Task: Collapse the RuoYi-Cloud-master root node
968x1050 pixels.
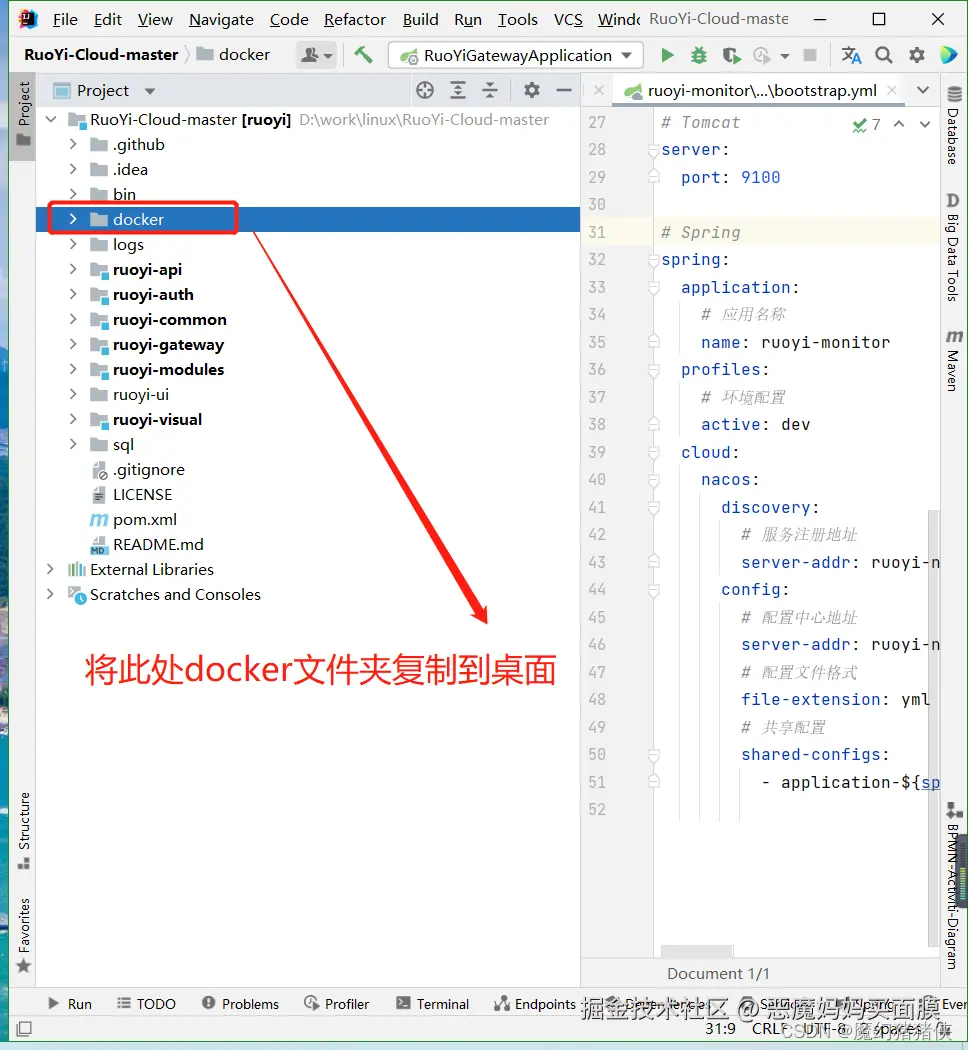Action: 50,119
